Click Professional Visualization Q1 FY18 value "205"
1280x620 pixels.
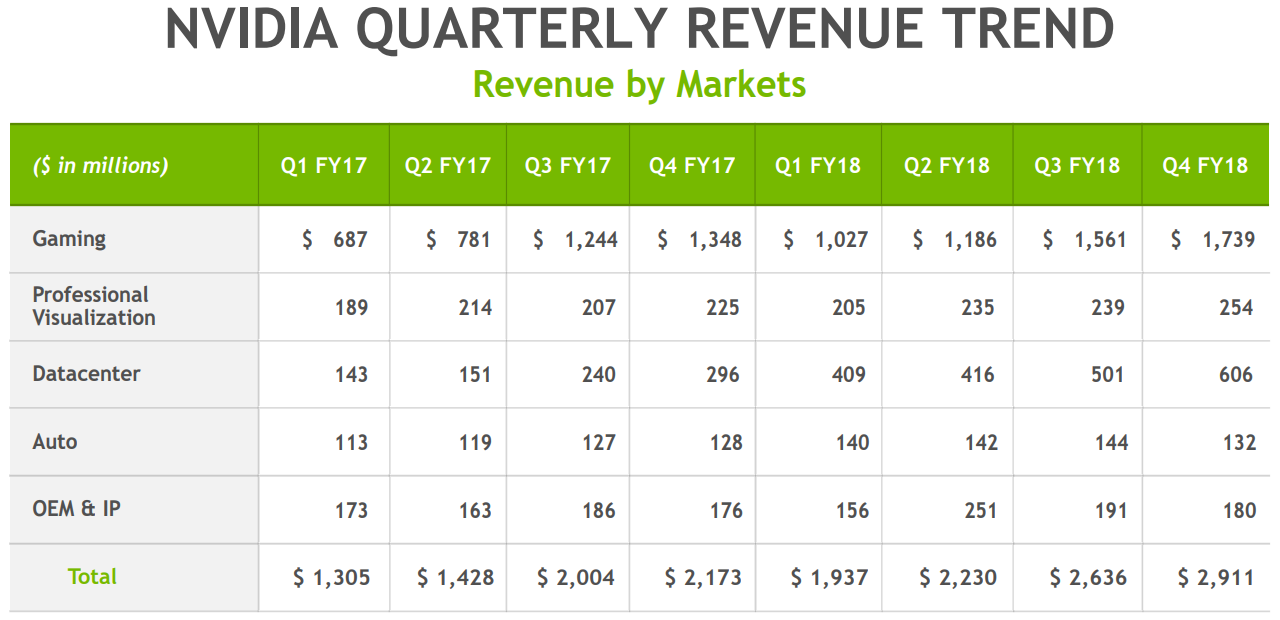tap(848, 307)
